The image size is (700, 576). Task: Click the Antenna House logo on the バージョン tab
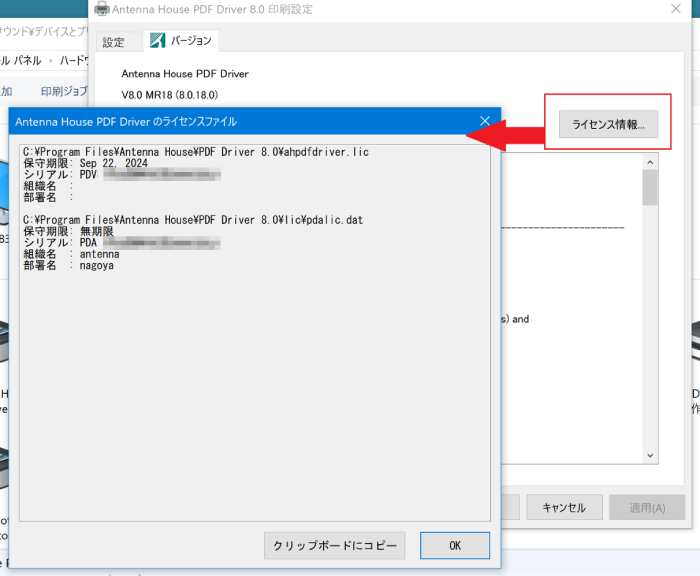158,41
